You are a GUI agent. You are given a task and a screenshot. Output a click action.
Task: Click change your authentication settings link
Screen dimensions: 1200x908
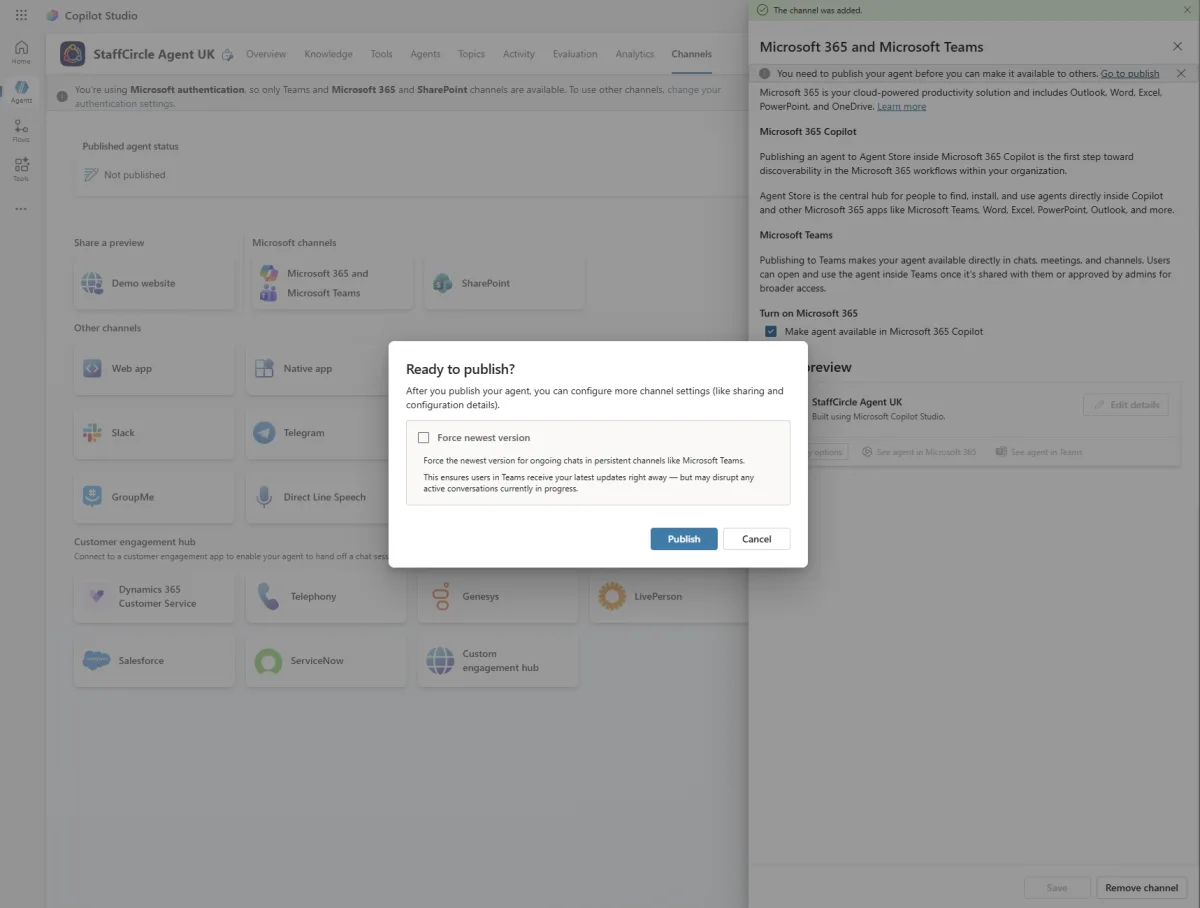pyautogui.click(x=397, y=96)
